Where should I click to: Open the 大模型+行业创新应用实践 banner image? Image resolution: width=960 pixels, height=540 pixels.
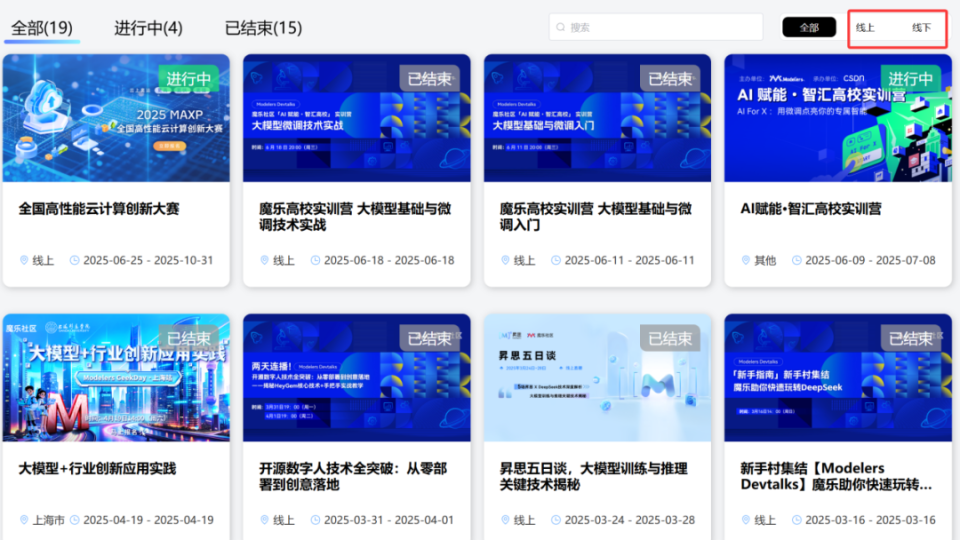point(116,377)
